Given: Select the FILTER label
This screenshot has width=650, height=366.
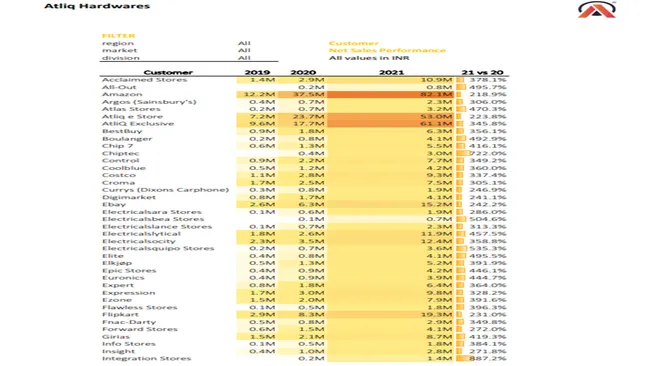Looking at the screenshot, I should tap(119, 36).
